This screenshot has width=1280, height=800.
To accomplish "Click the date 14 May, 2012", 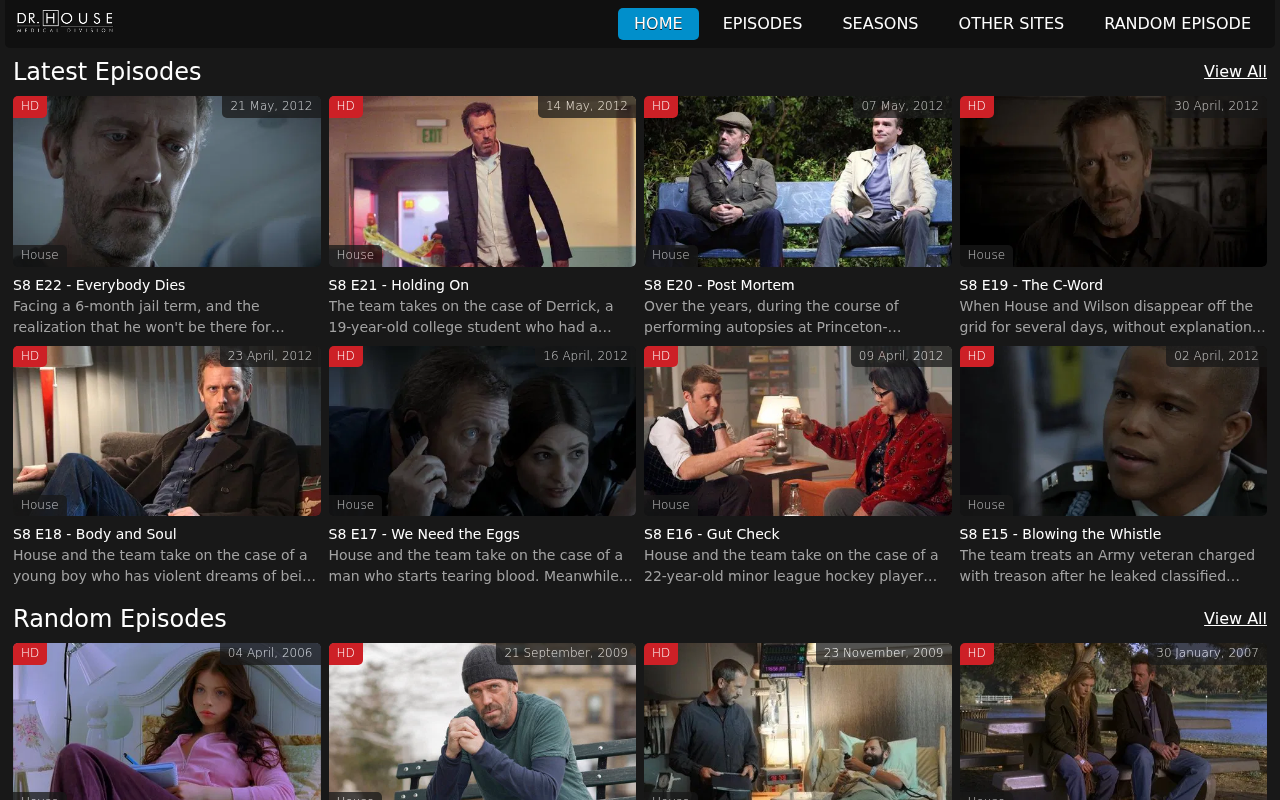I will coord(587,107).
